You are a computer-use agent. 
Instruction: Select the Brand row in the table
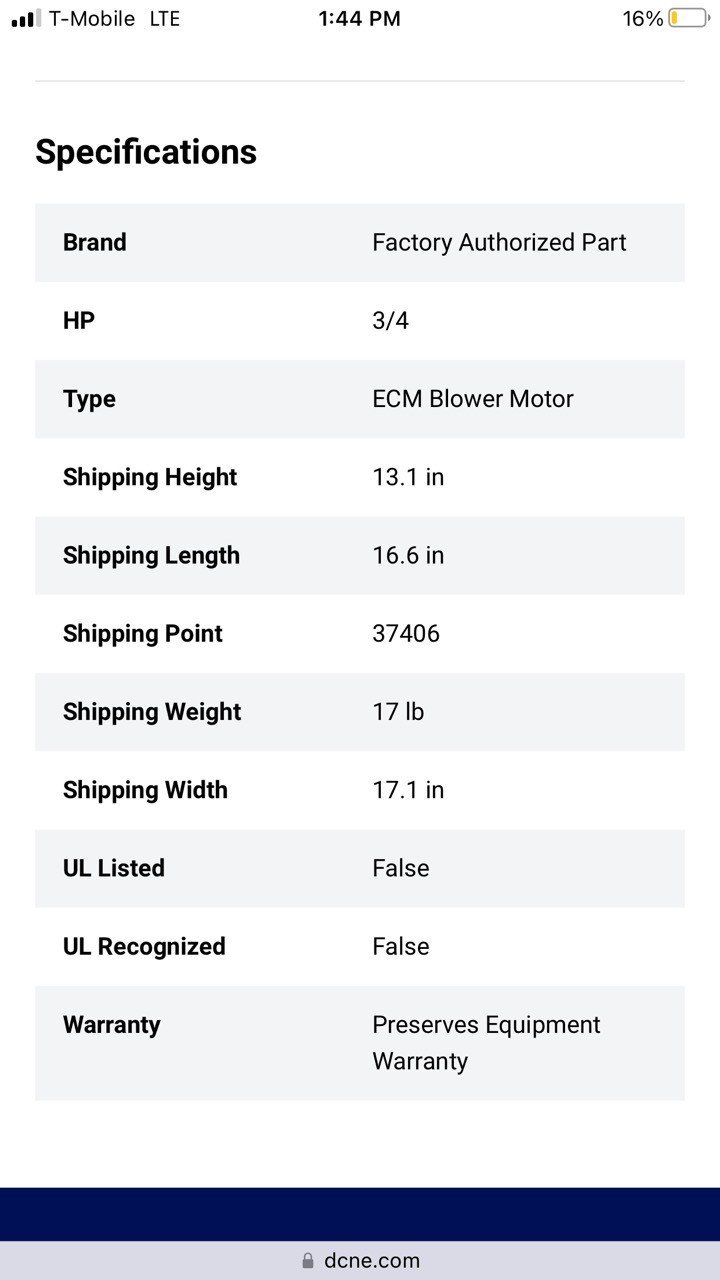tap(360, 242)
